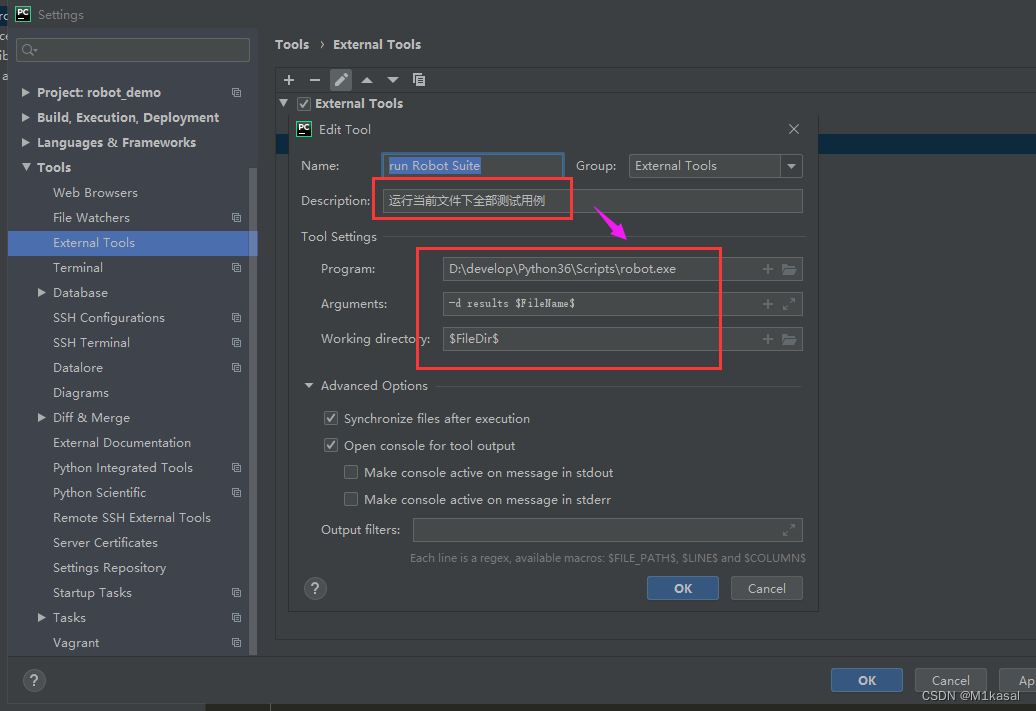Focus the settings search box

(133, 50)
